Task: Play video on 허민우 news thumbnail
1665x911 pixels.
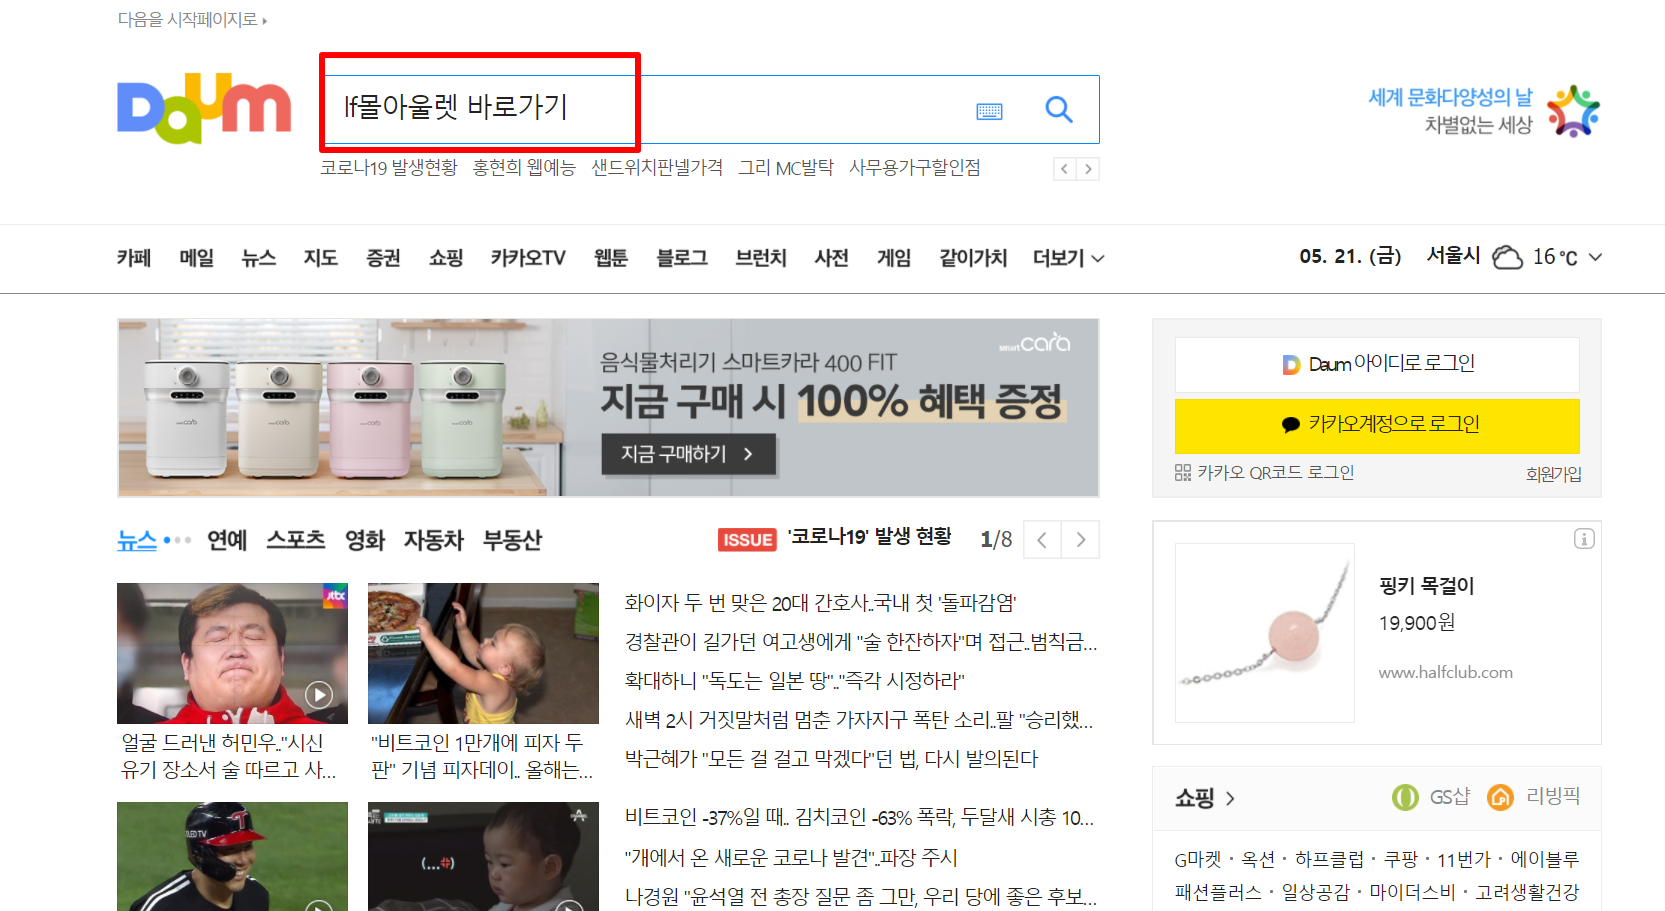Action: pyautogui.click(x=319, y=695)
